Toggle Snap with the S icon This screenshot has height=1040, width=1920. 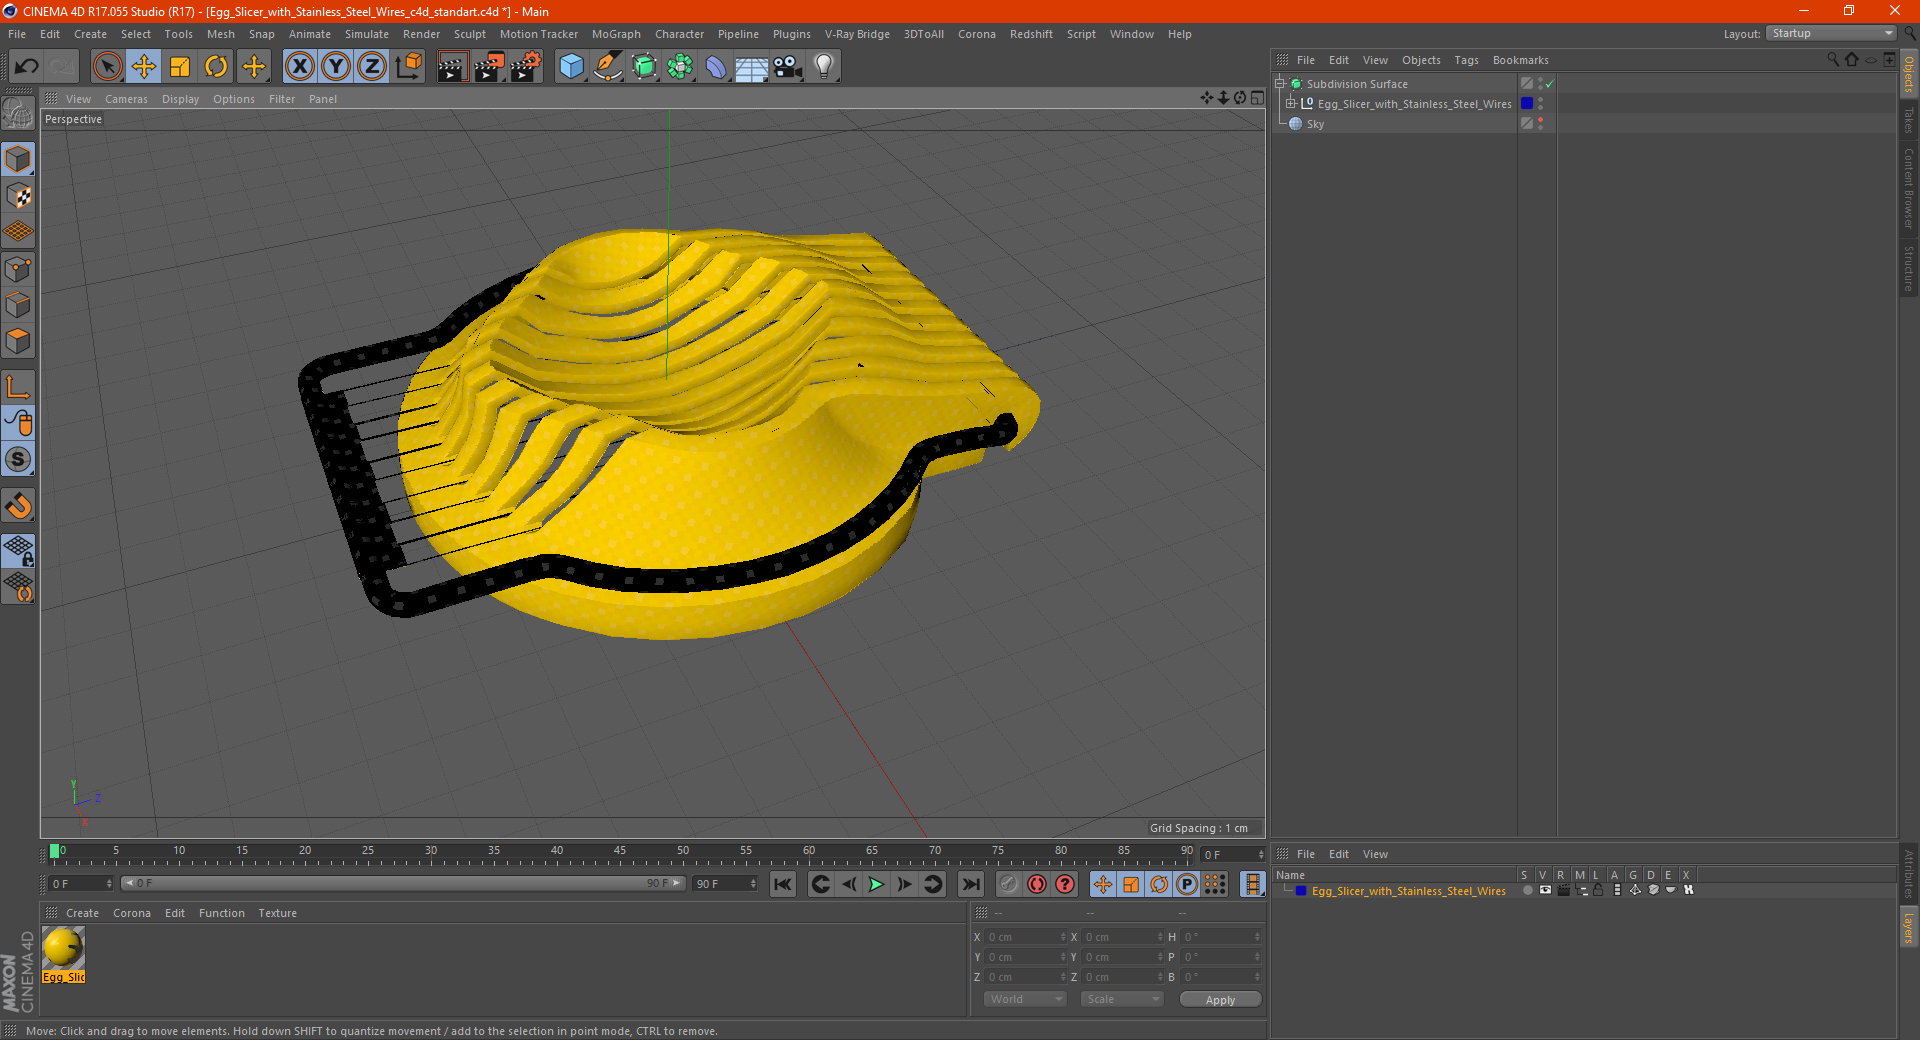pos(18,460)
